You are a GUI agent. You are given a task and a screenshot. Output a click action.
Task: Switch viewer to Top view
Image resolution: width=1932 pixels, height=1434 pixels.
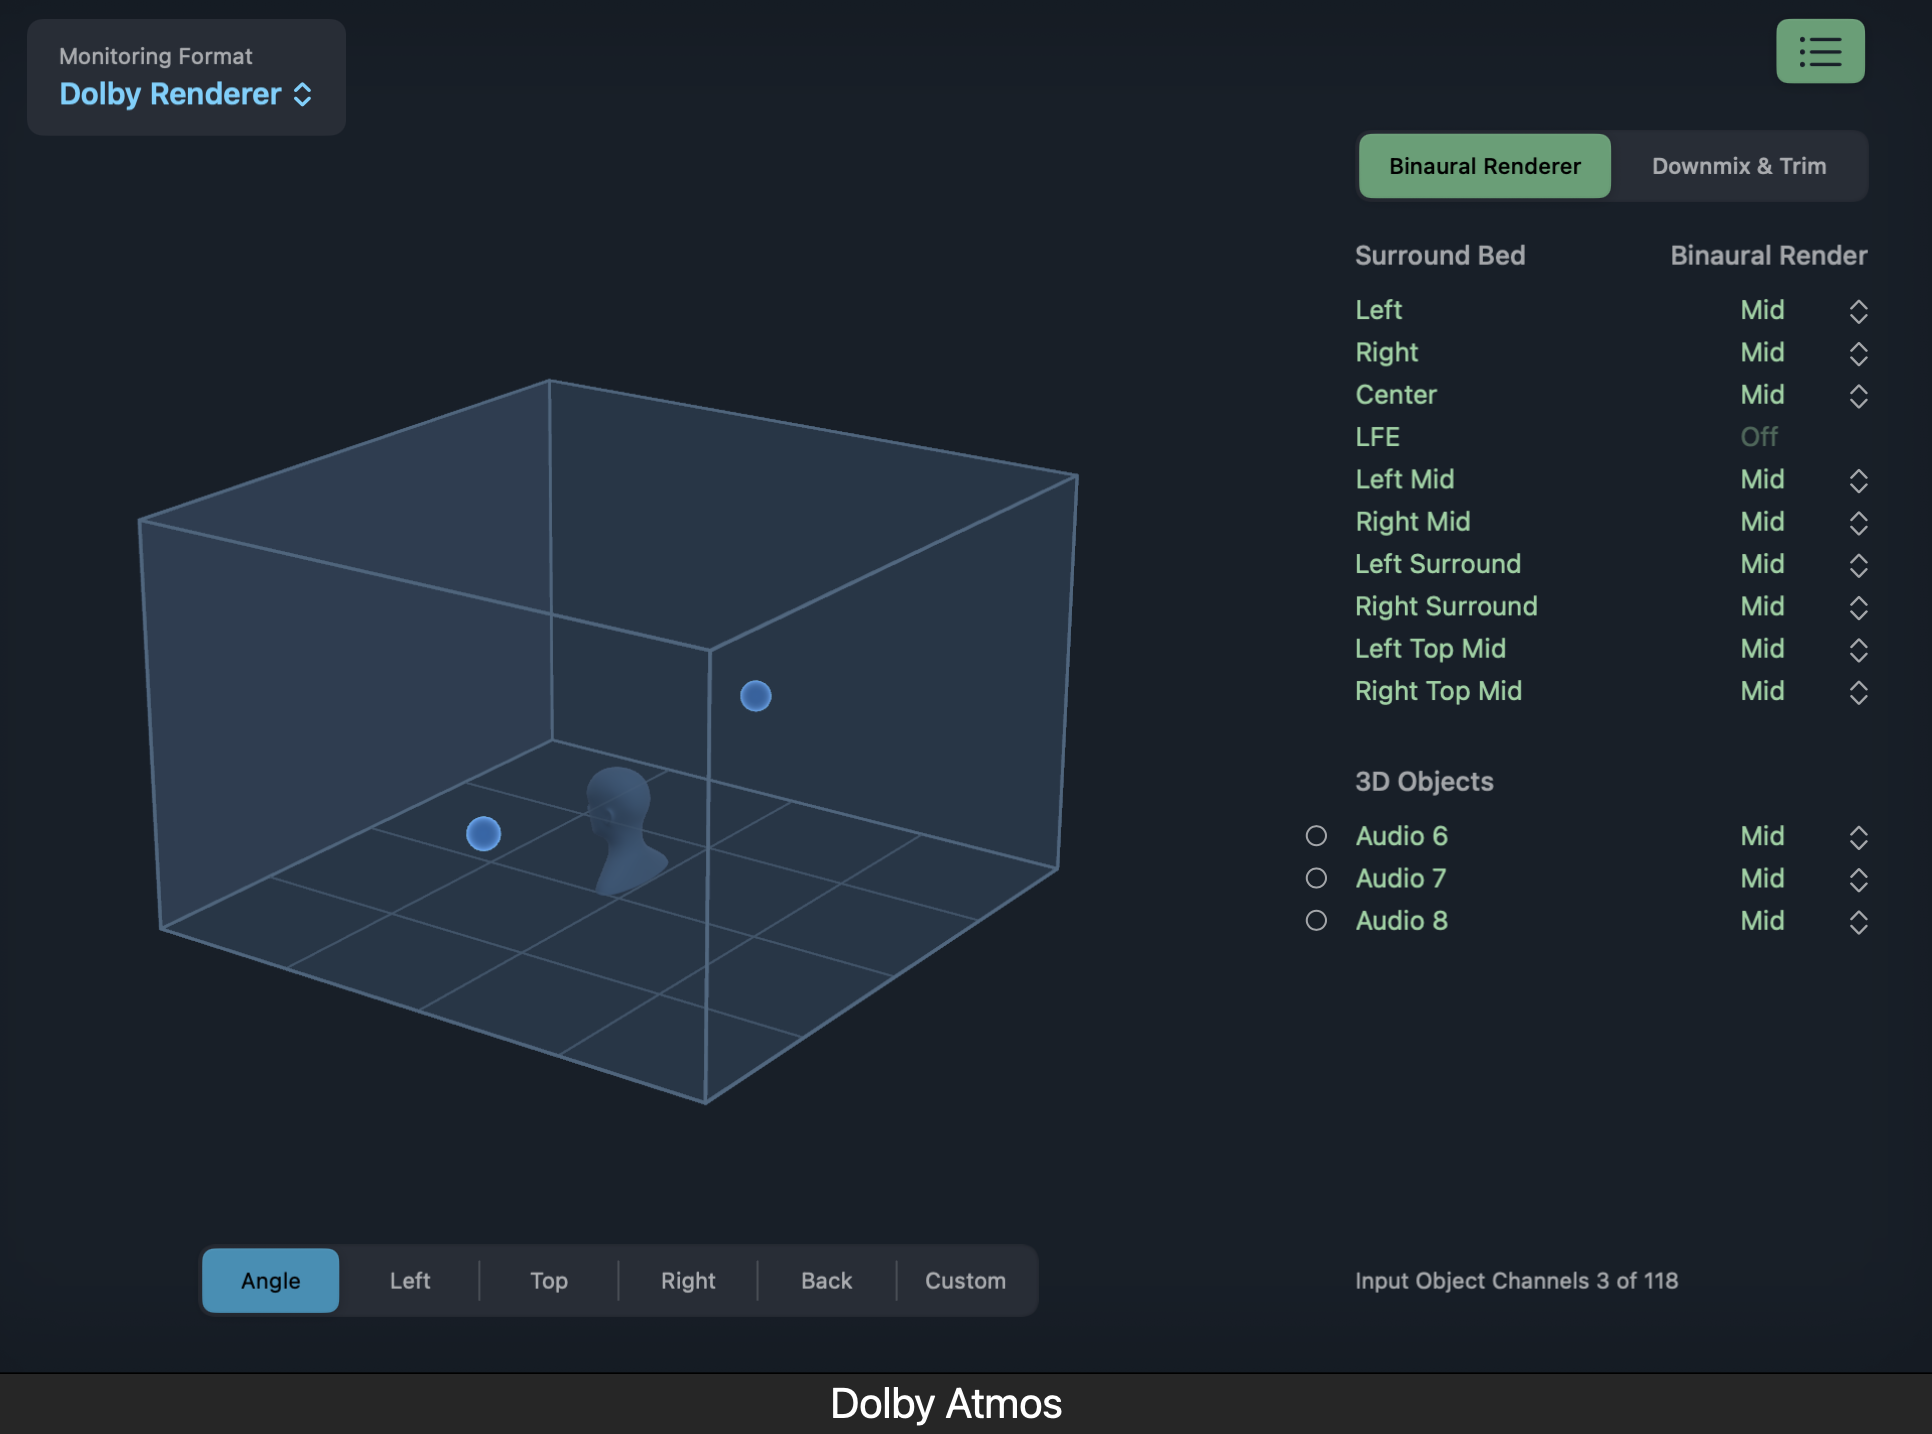(x=549, y=1280)
